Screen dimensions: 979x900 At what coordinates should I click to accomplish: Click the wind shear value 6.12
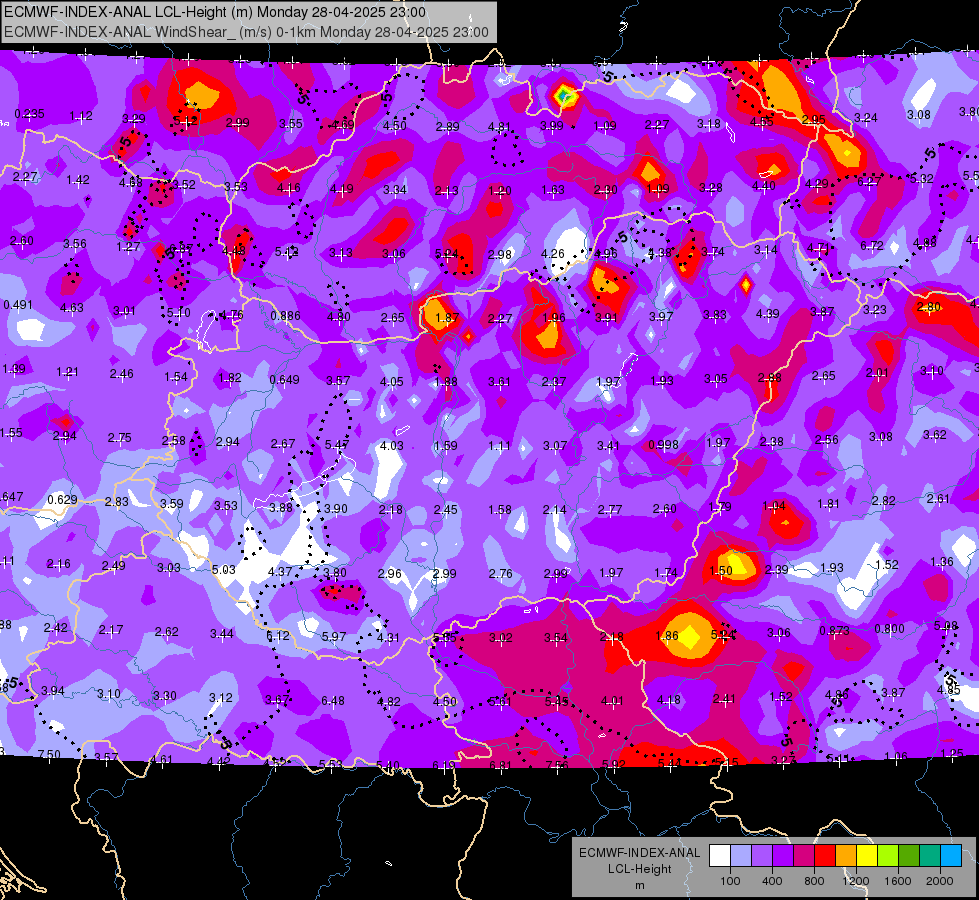[x=278, y=636]
